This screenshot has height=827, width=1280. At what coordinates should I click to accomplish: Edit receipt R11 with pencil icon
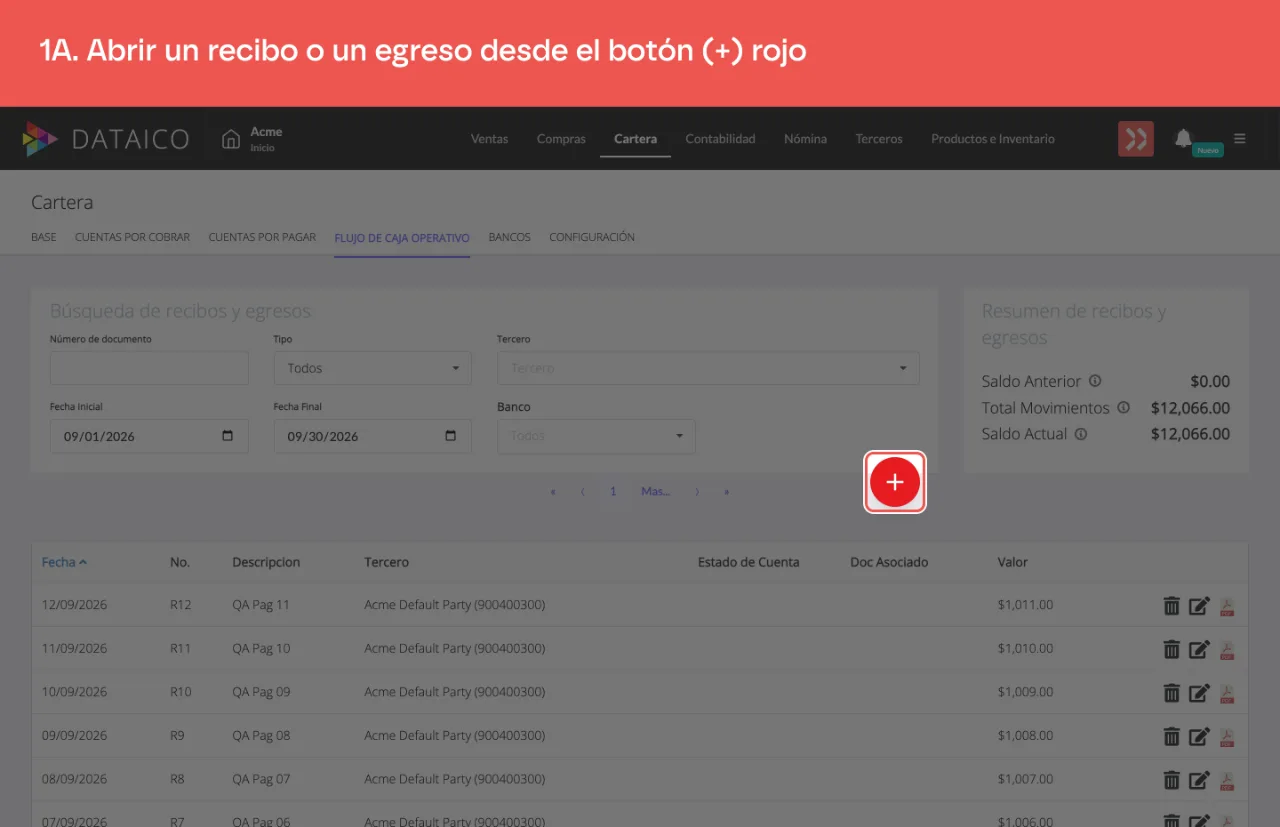1199,649
